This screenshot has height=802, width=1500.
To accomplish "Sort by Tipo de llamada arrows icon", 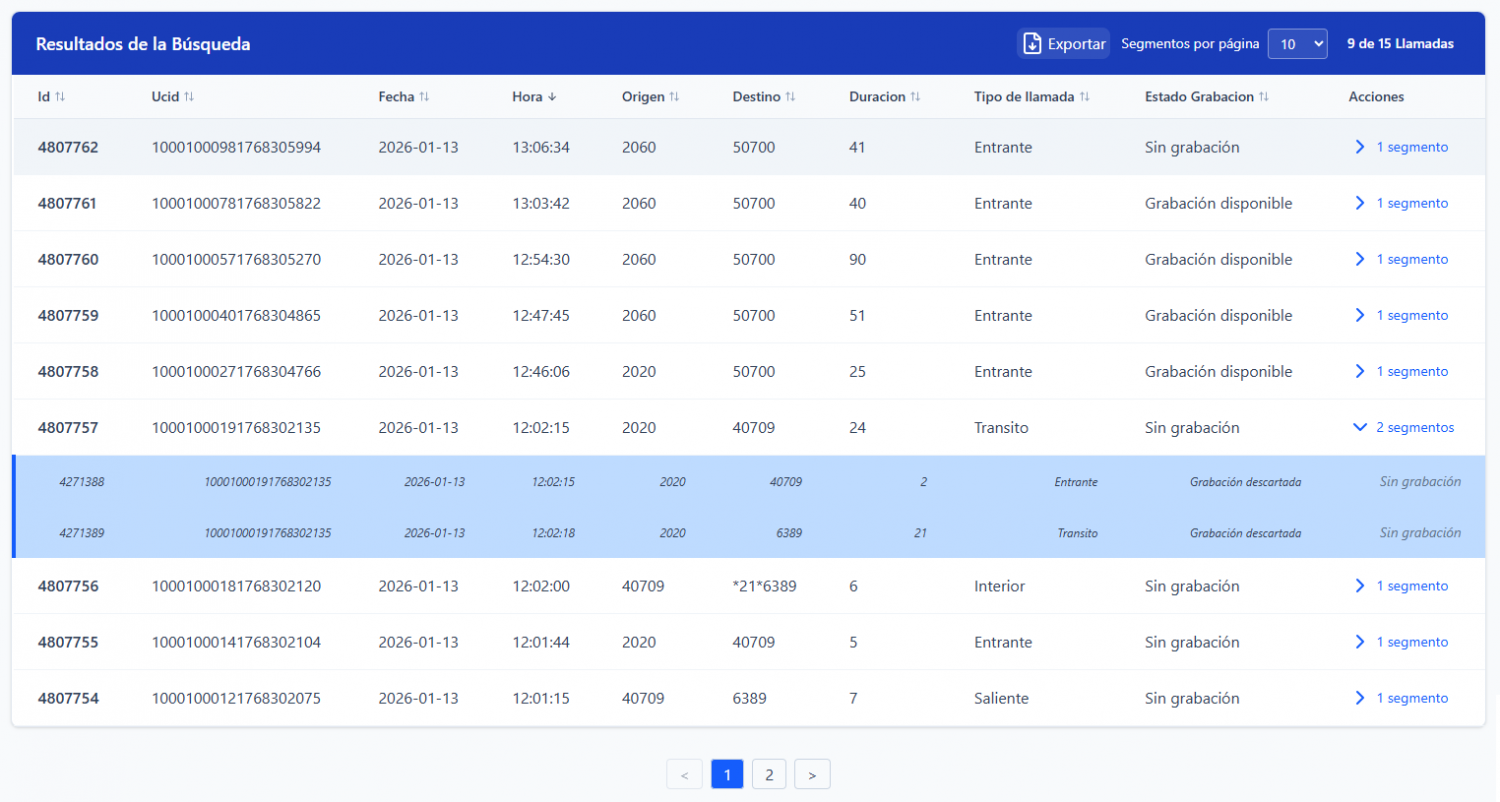I will [1084, 97].
